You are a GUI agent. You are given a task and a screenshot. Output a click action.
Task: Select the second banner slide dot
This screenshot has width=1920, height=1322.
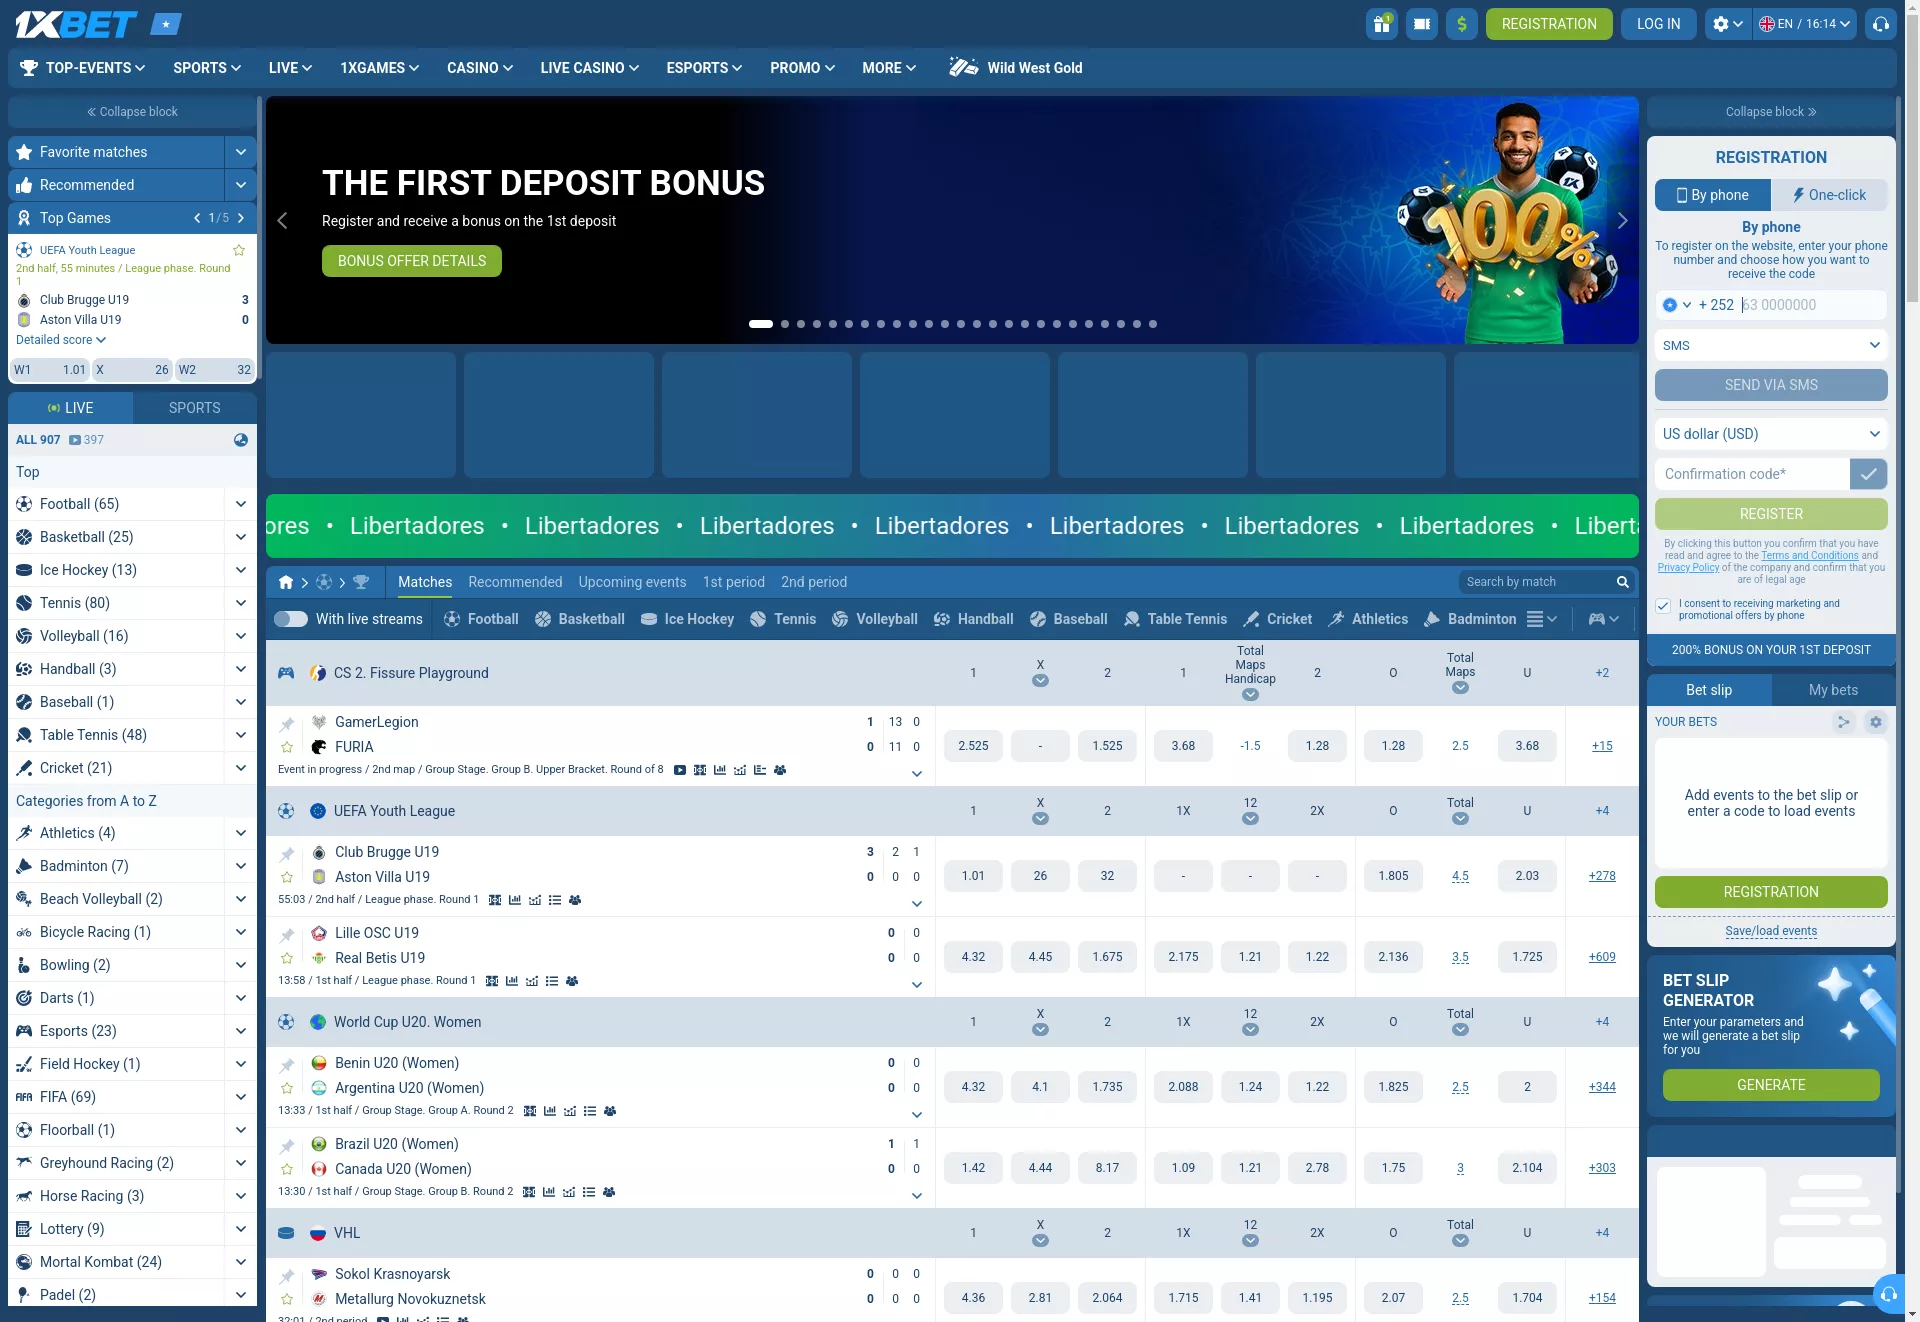coord(785,324)
